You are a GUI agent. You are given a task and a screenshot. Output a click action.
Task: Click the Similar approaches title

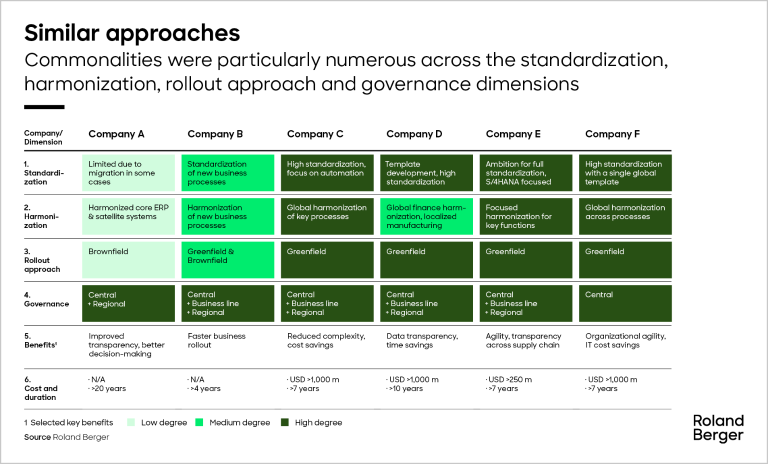pos(132,33)
